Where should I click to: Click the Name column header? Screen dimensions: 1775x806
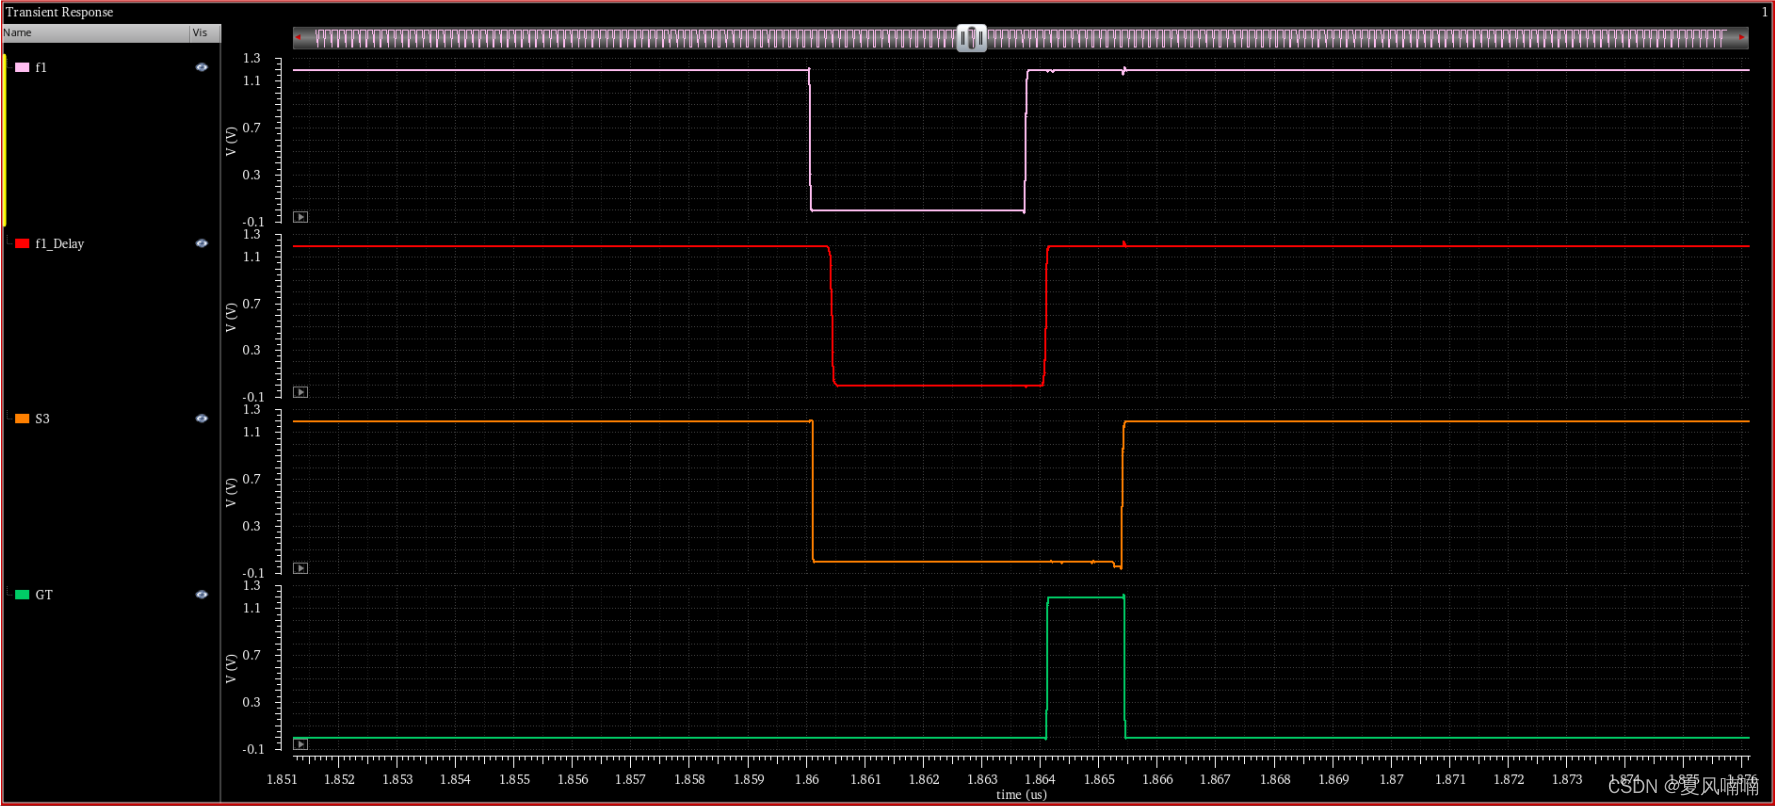coord(95,33)
